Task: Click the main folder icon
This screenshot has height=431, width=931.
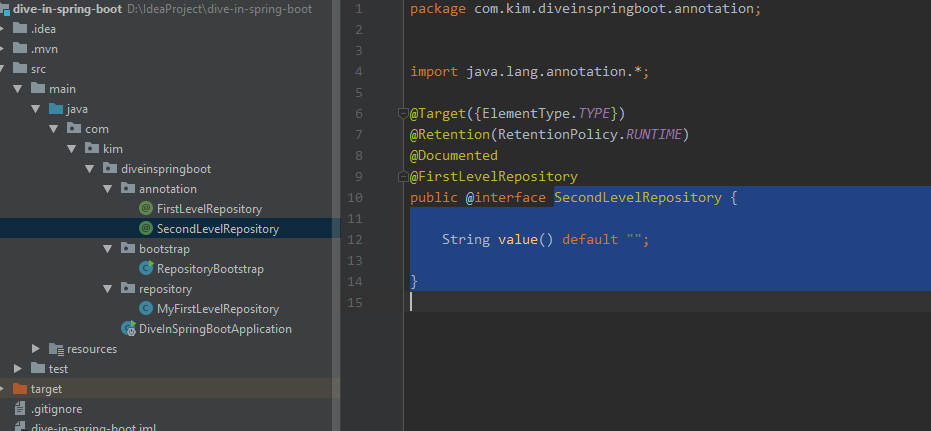Action: coord(38,88)
